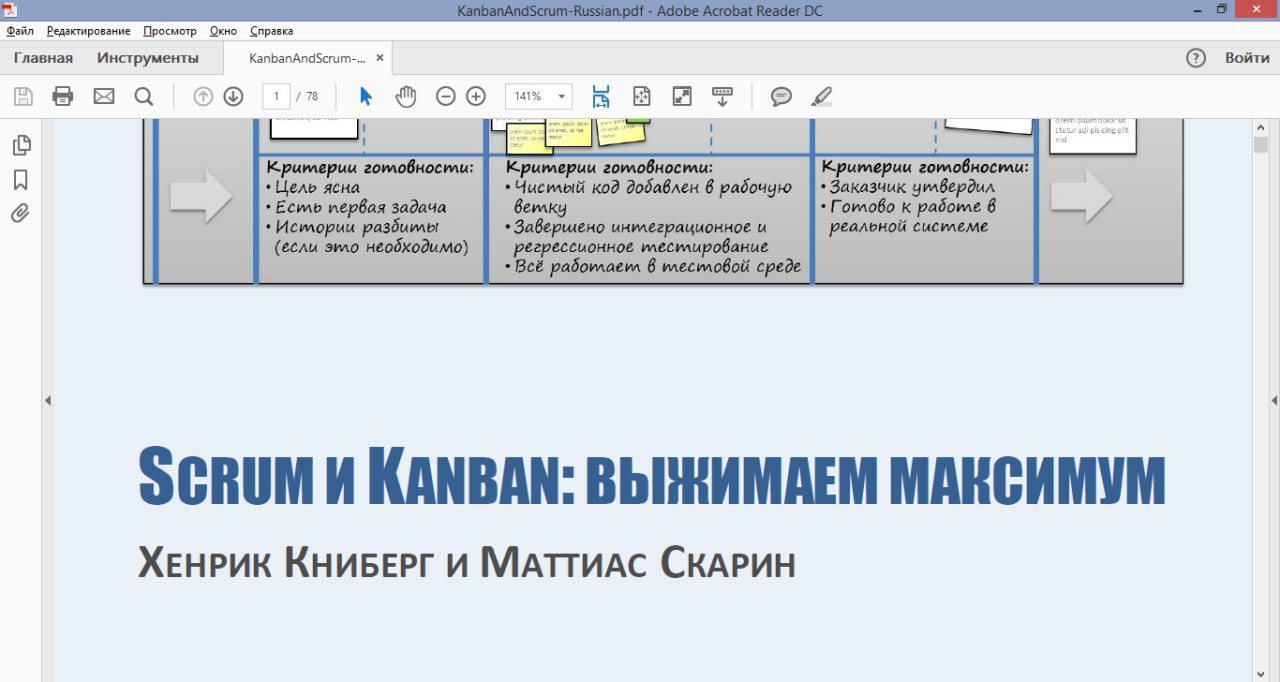Select the Highlight text marker tool
The width and height of the screenshot is (1280, 682).
click(822, 96)
